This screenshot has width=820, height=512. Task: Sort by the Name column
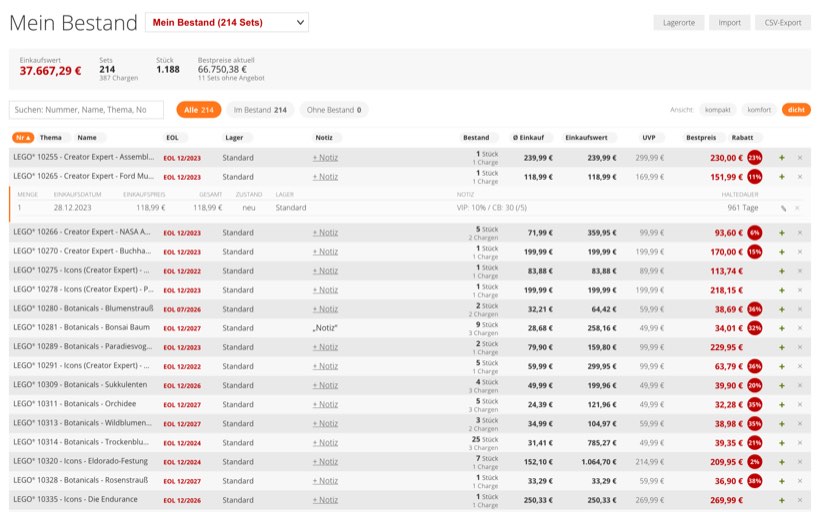(x=87, y=138)
